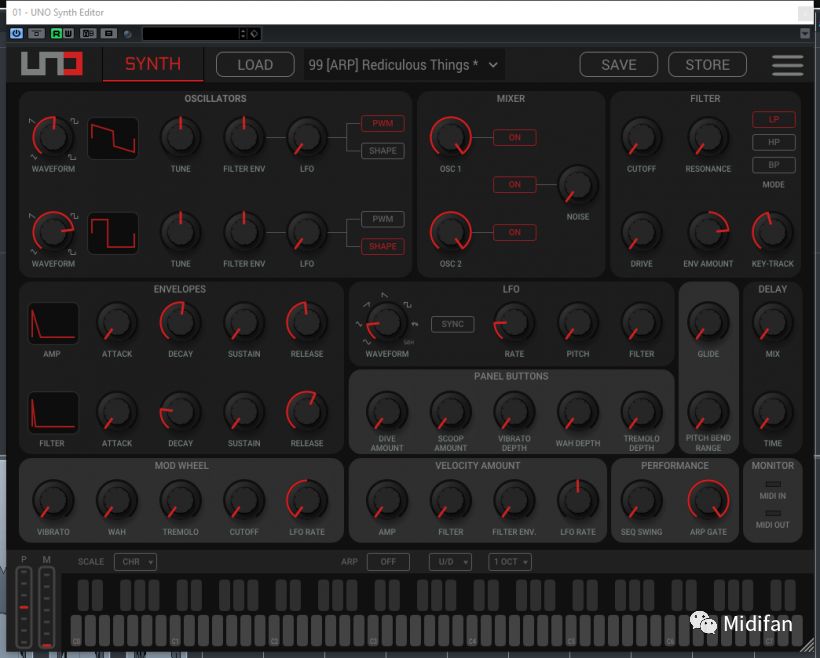Click the ENV AMOUNT knob

[708, 232]
